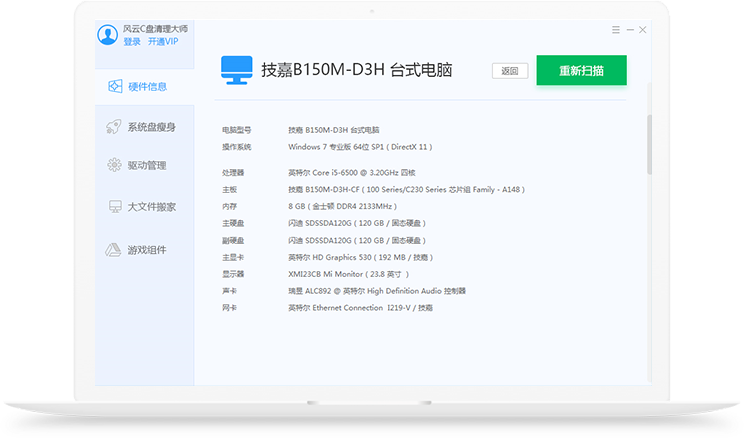
Task: Click the 登录 login link
Action: (x=132, y=42)
